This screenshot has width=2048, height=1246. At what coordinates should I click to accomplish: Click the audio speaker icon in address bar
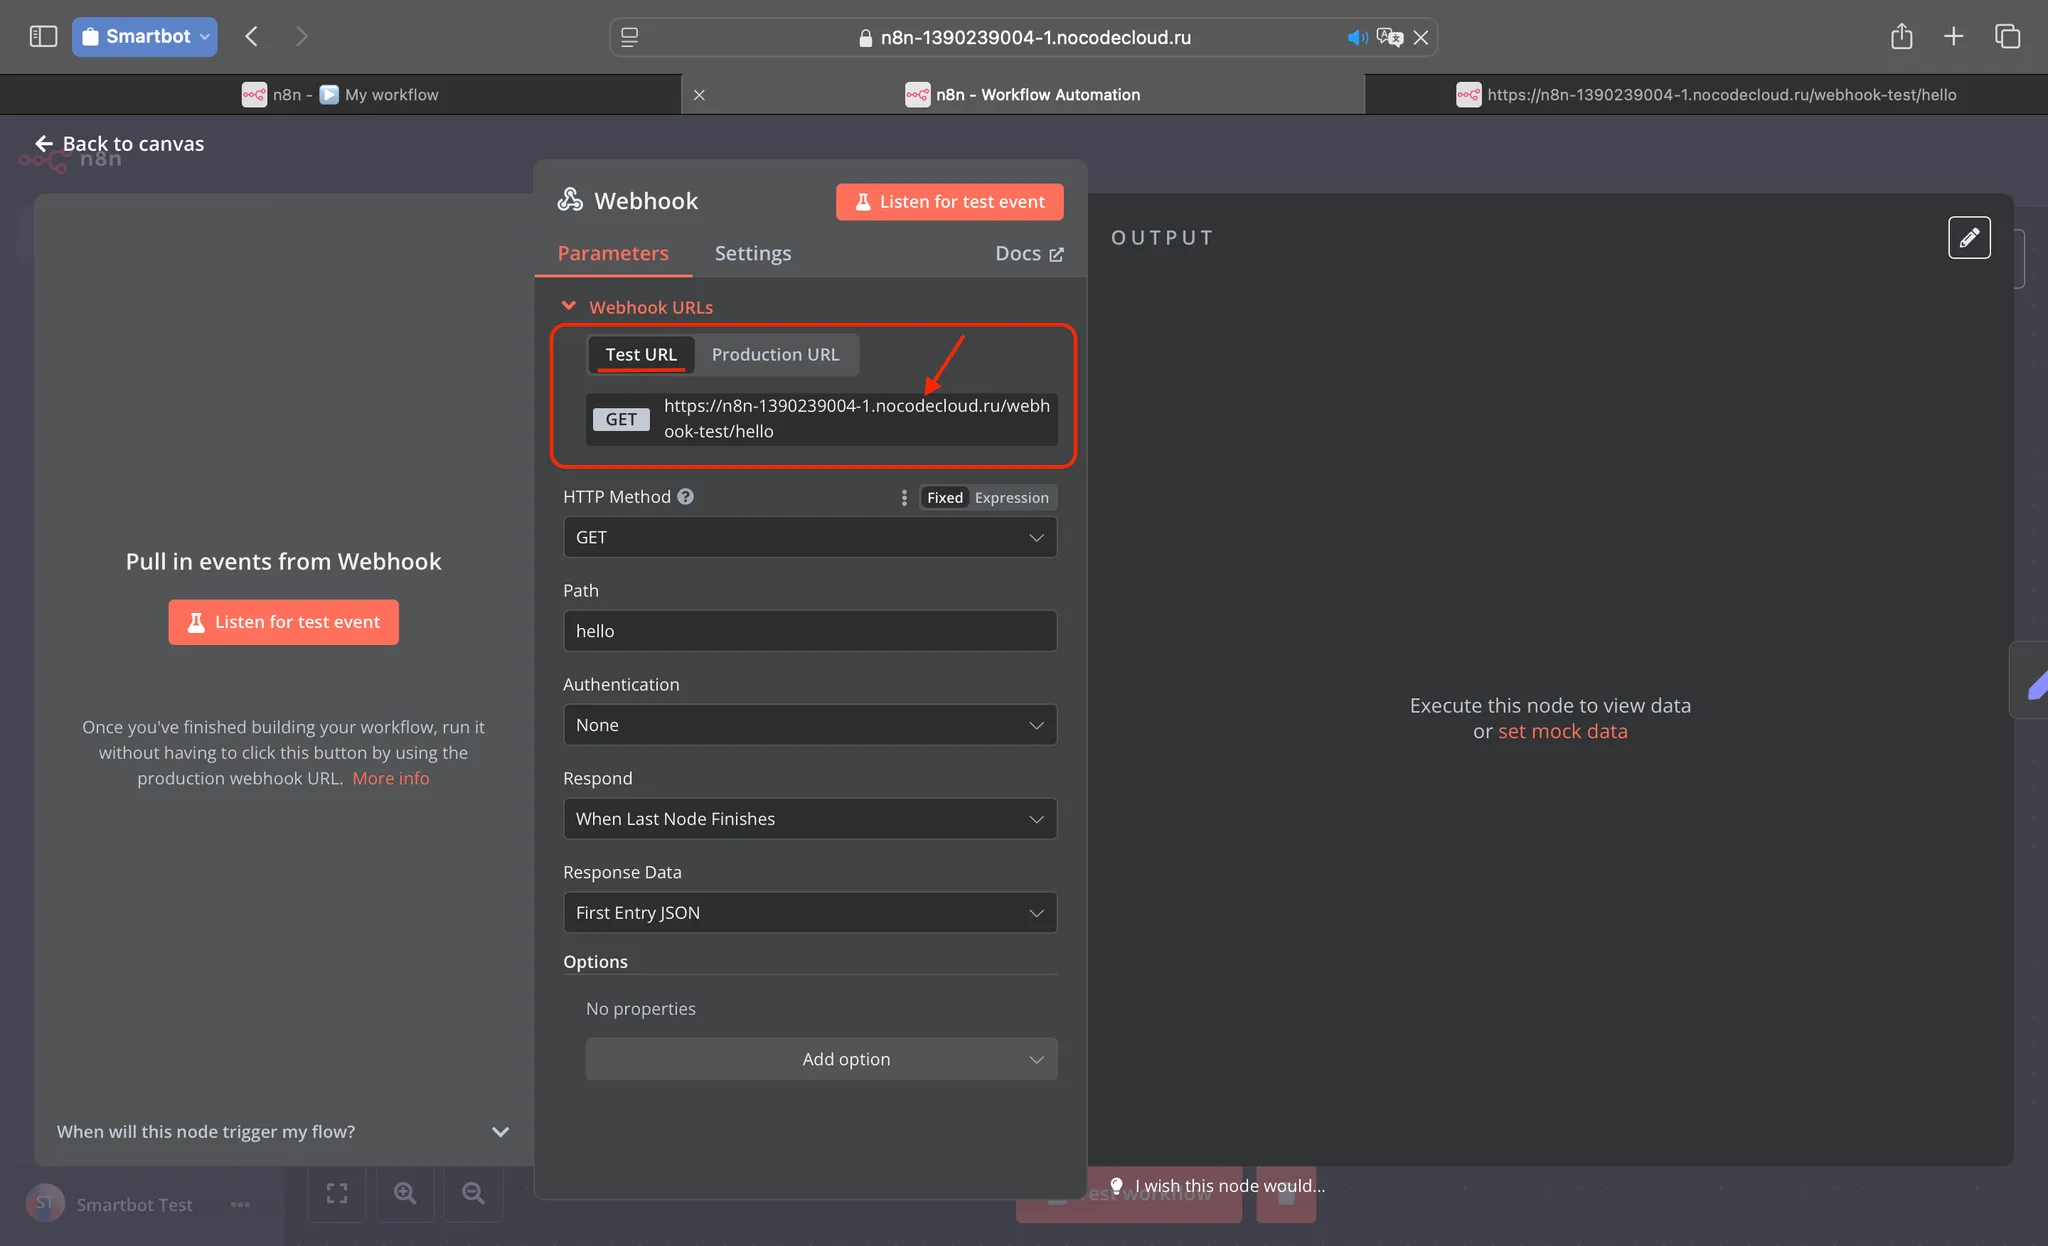1357,38
